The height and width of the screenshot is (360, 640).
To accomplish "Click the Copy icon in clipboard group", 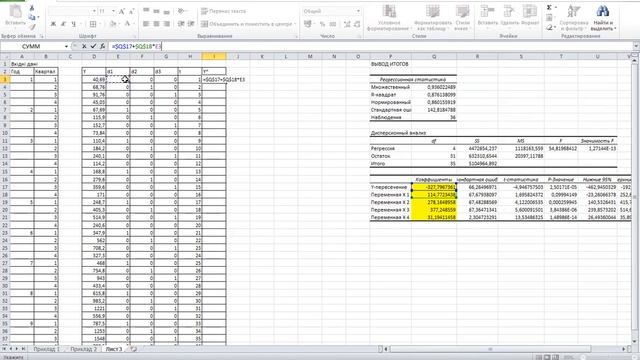I will tap(32, 17).
